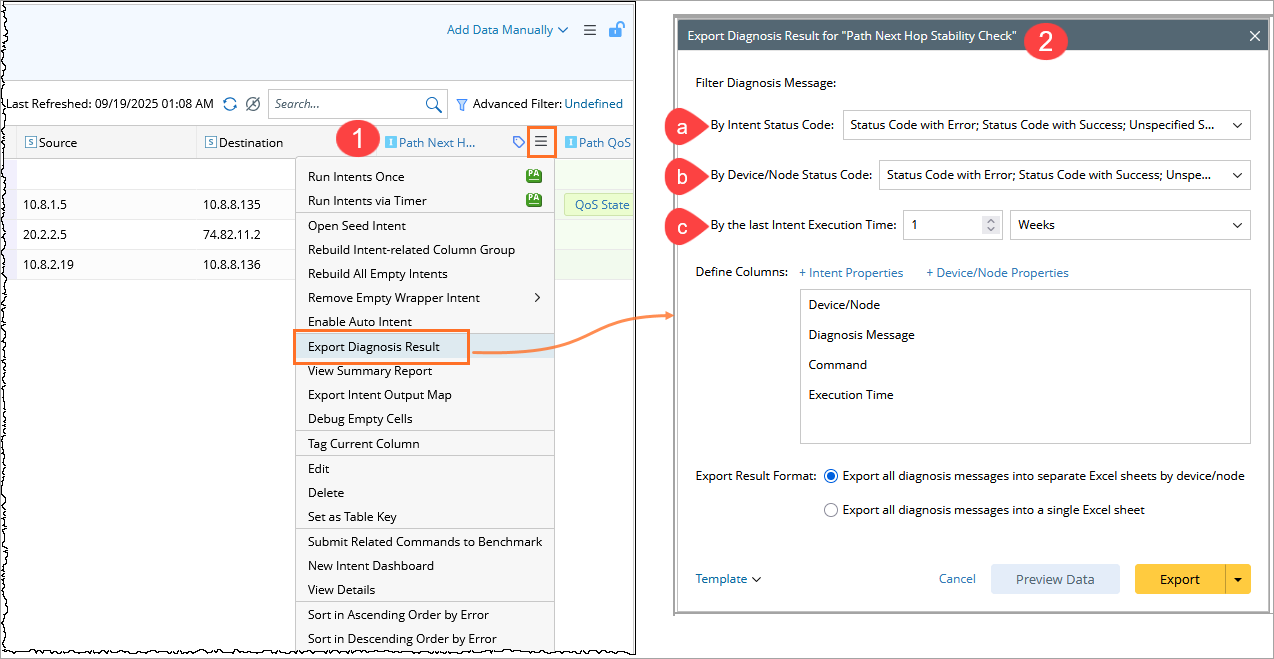Click the Advanced Filter funnel icon
Screen dimensions: 1274x659
pos(462,104)
